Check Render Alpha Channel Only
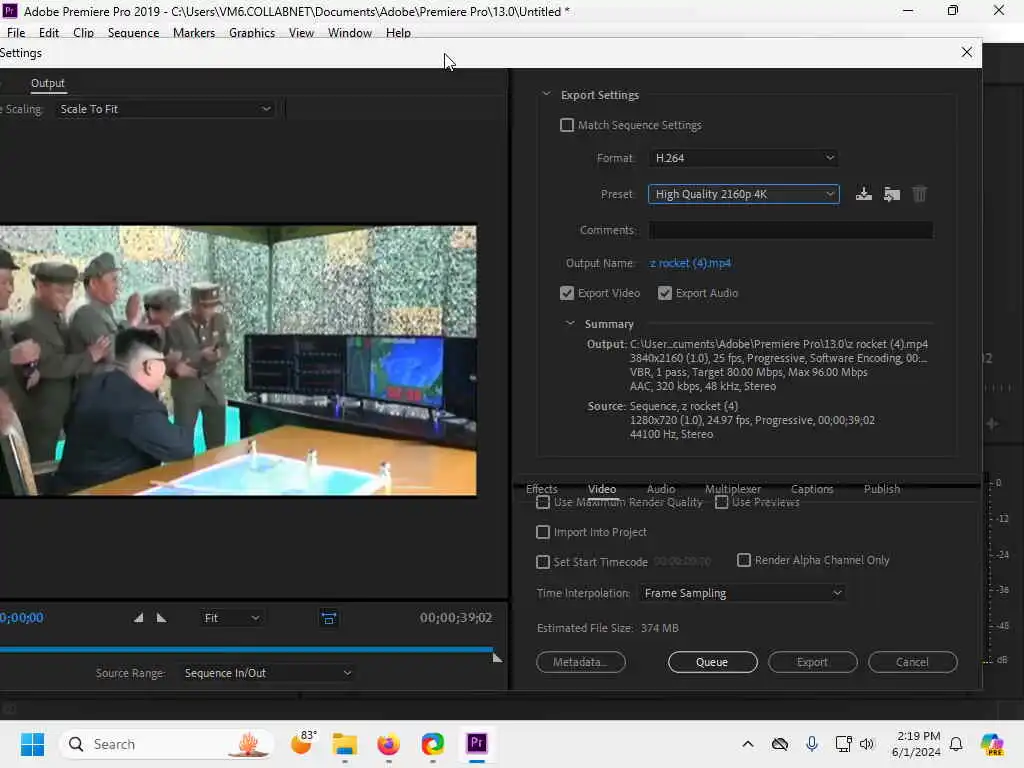This screenshot has width=1024, height=768. pos(743,560)
